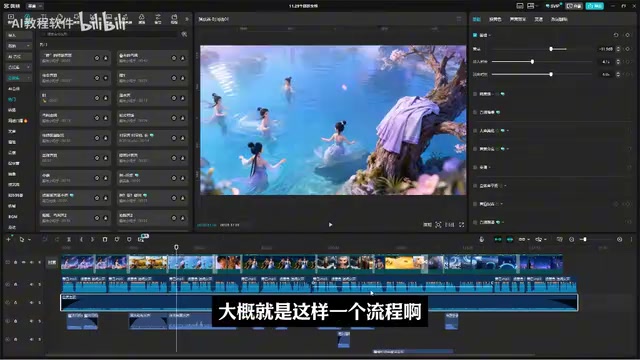Open the main menu dropdown beside the app logo
This screenshot has width=640, height=360.
(x=35, y=6)
